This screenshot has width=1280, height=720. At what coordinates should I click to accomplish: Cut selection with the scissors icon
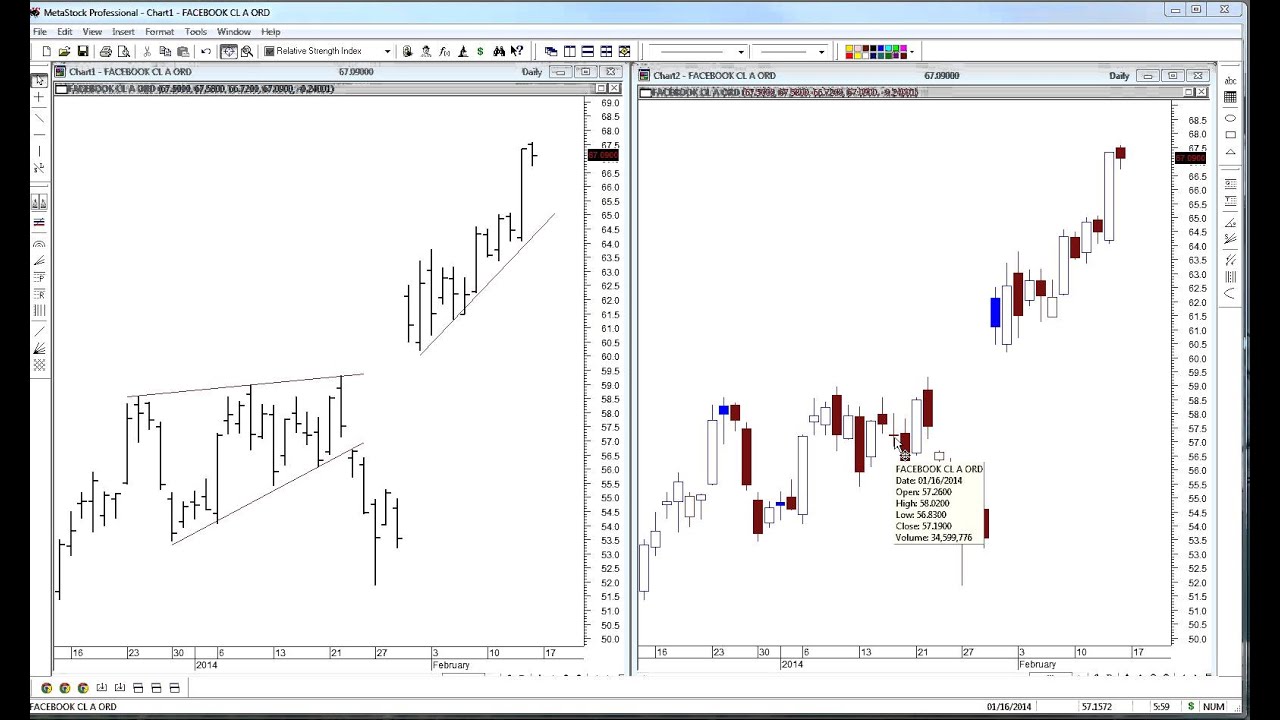(x=147, y=51)
